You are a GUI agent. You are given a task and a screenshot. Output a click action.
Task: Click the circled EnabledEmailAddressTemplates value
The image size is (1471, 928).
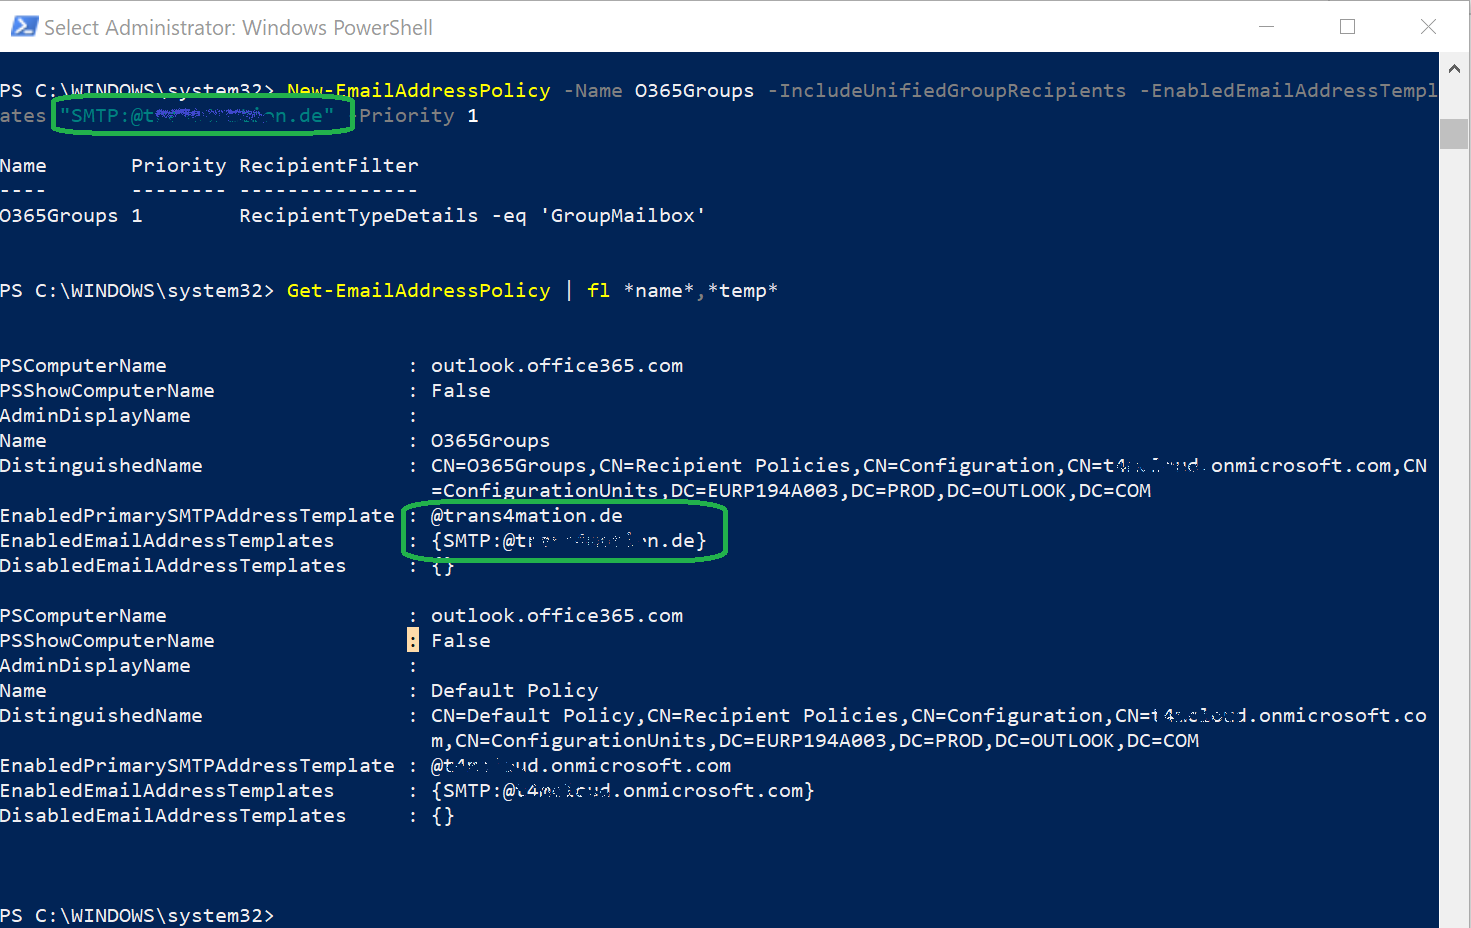click(x=567, y=540)
